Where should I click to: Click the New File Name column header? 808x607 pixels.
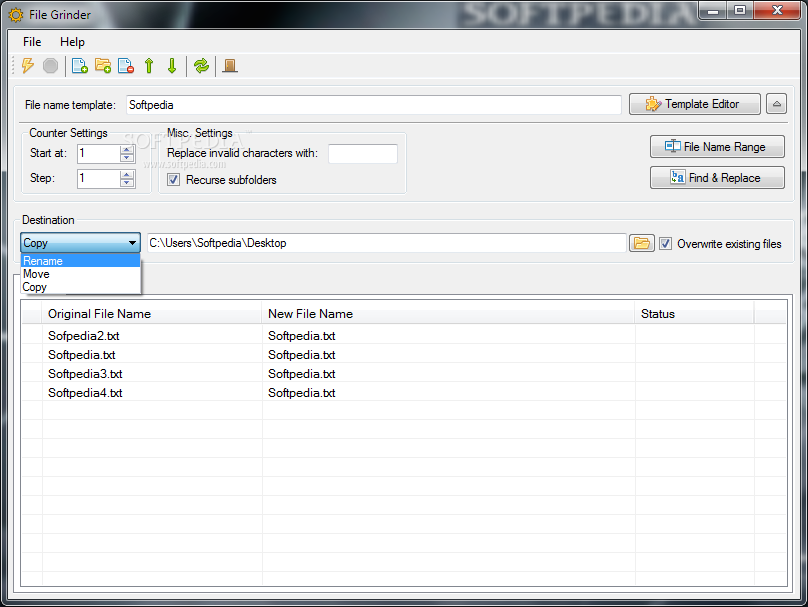coord(448,314)
